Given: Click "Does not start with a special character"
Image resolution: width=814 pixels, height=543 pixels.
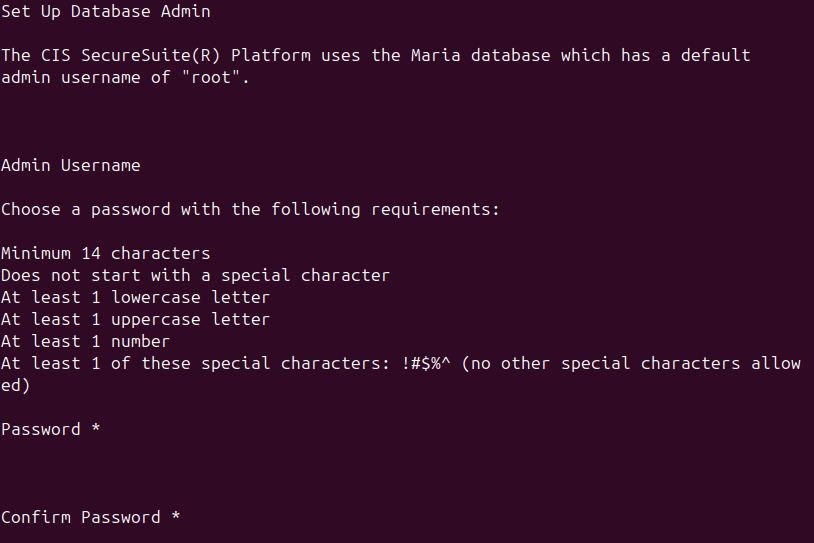Looking at the screenshot, I should 195,276.
